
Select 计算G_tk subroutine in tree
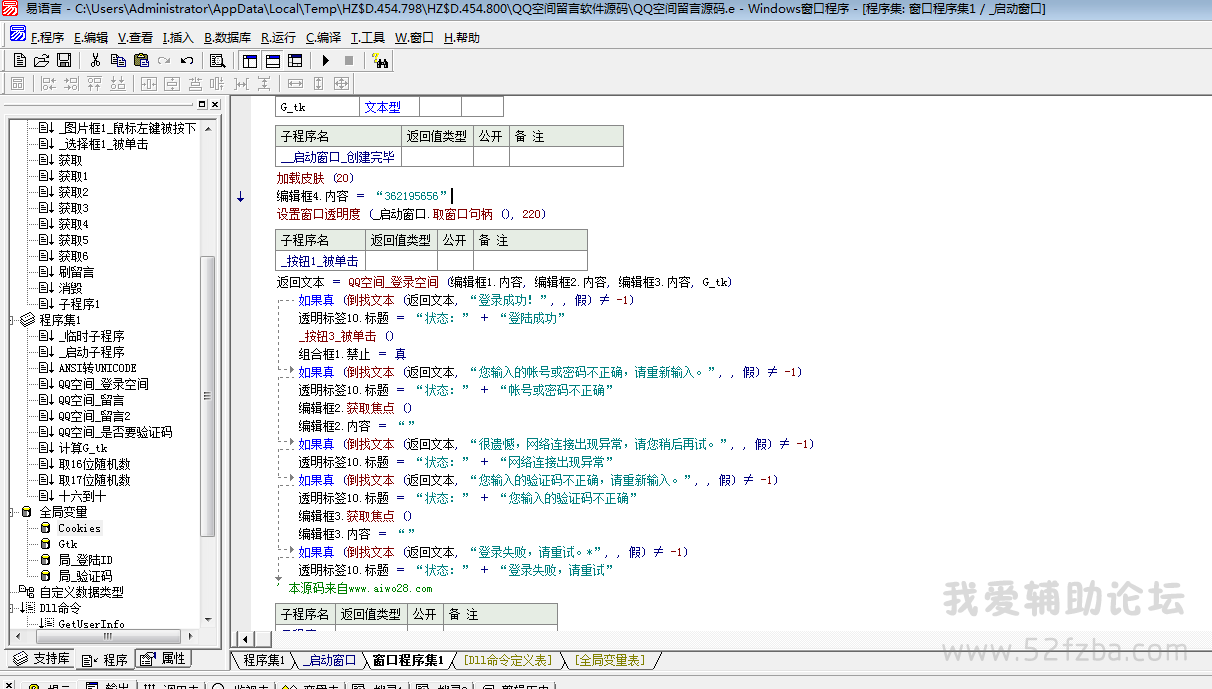(x=82, y=448)
